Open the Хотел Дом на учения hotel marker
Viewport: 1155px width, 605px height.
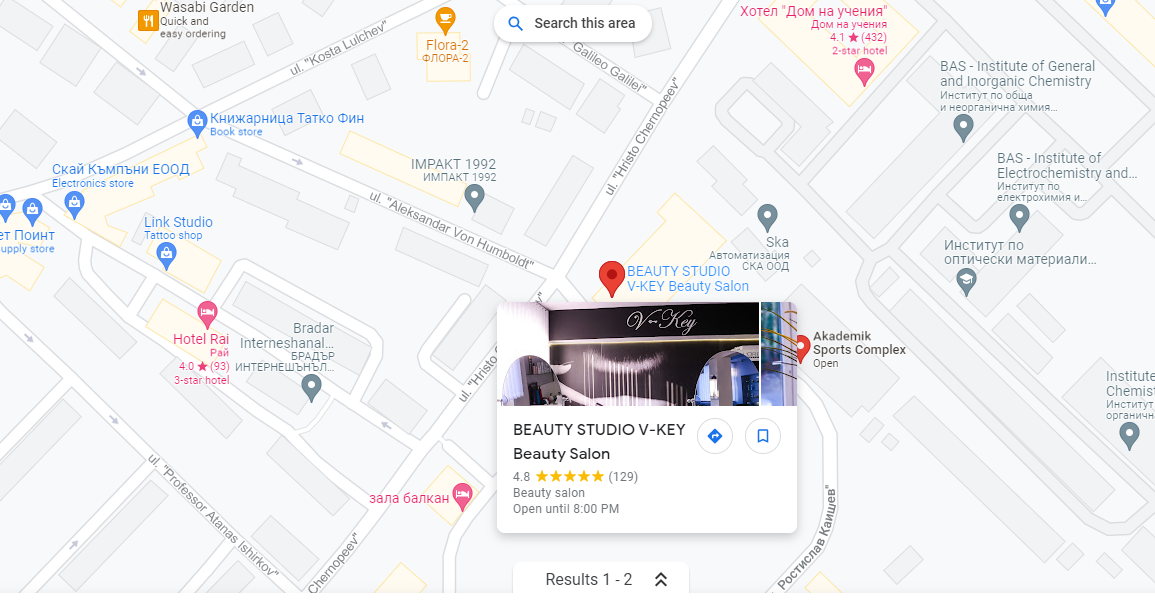[x=864, y=72]
